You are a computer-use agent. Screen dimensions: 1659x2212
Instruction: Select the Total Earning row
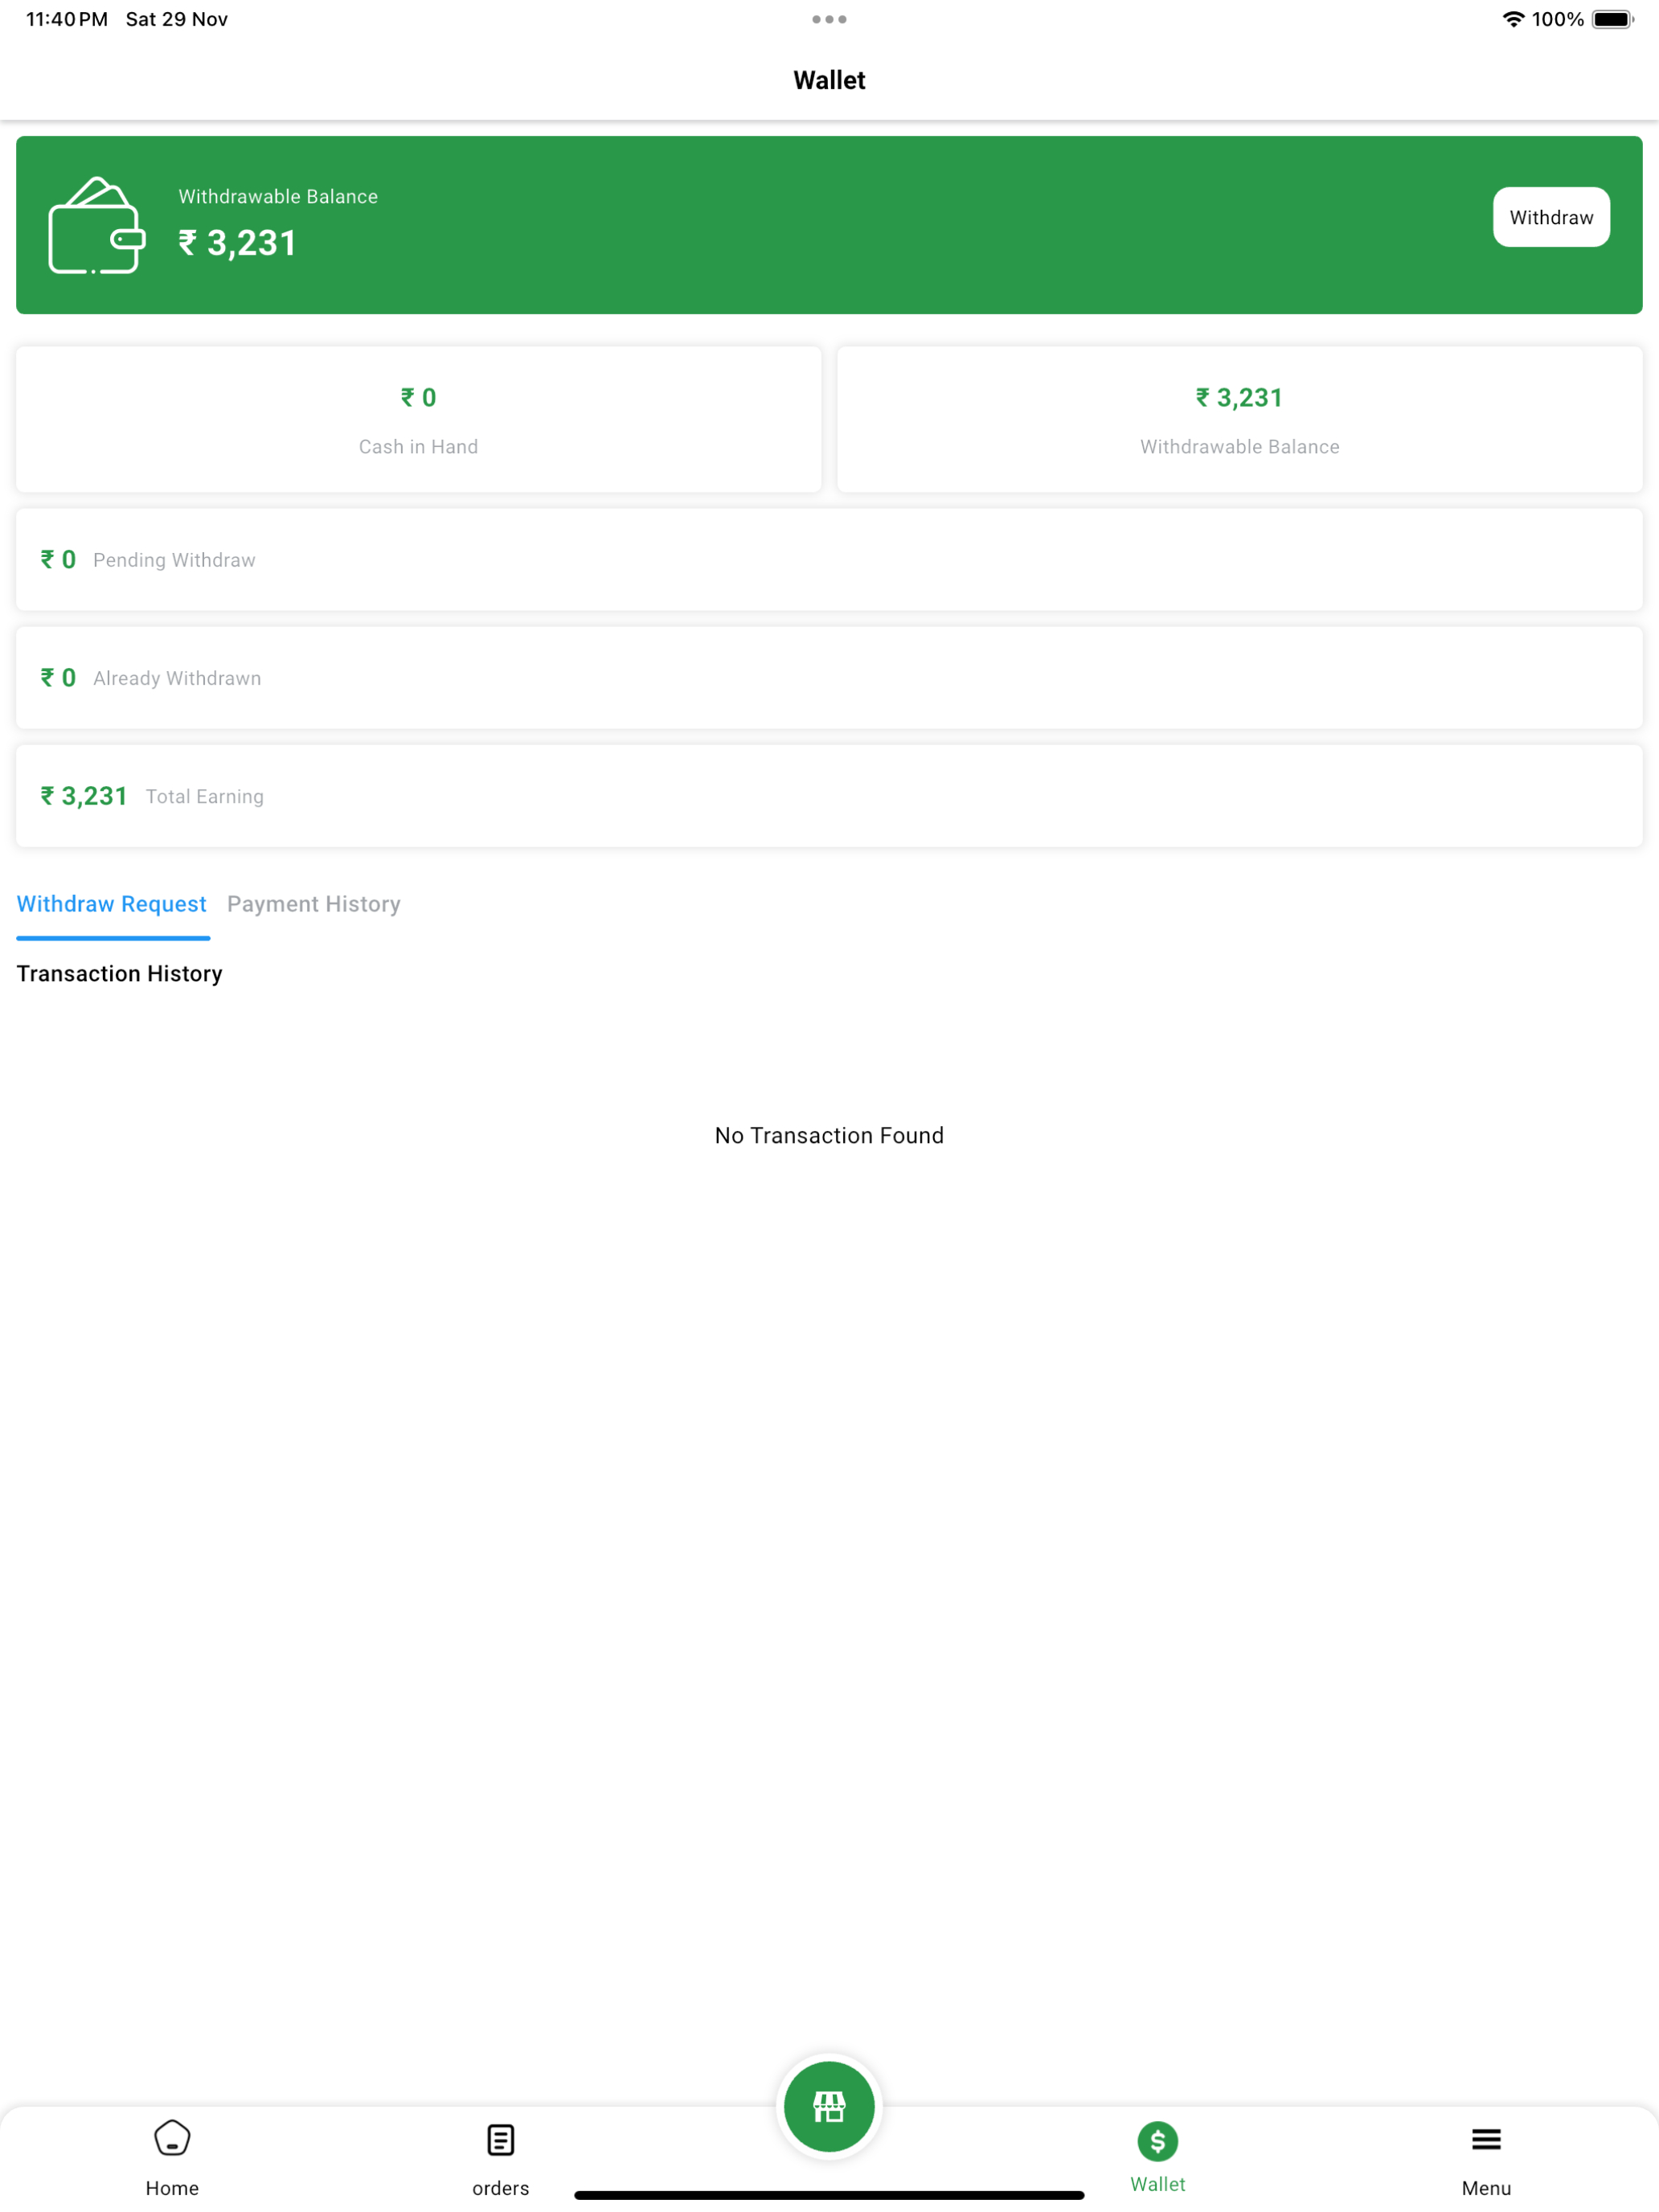[x=829, y=796]
